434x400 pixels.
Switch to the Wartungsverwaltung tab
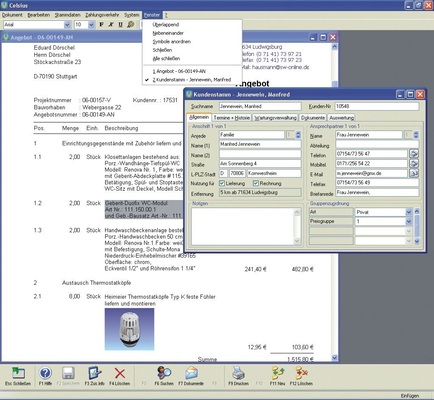[275, 118]
